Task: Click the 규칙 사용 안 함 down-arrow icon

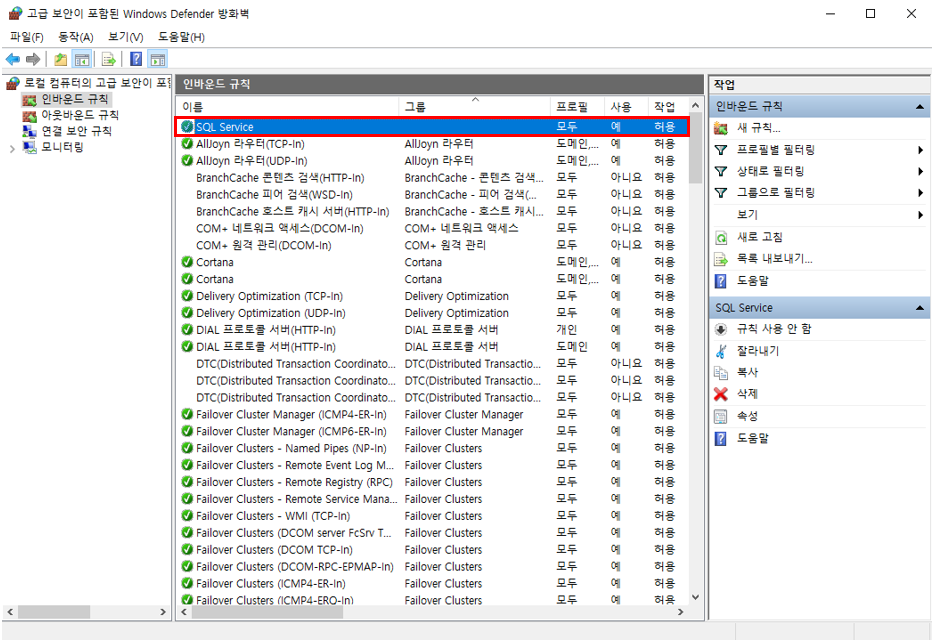Action: 721,329
